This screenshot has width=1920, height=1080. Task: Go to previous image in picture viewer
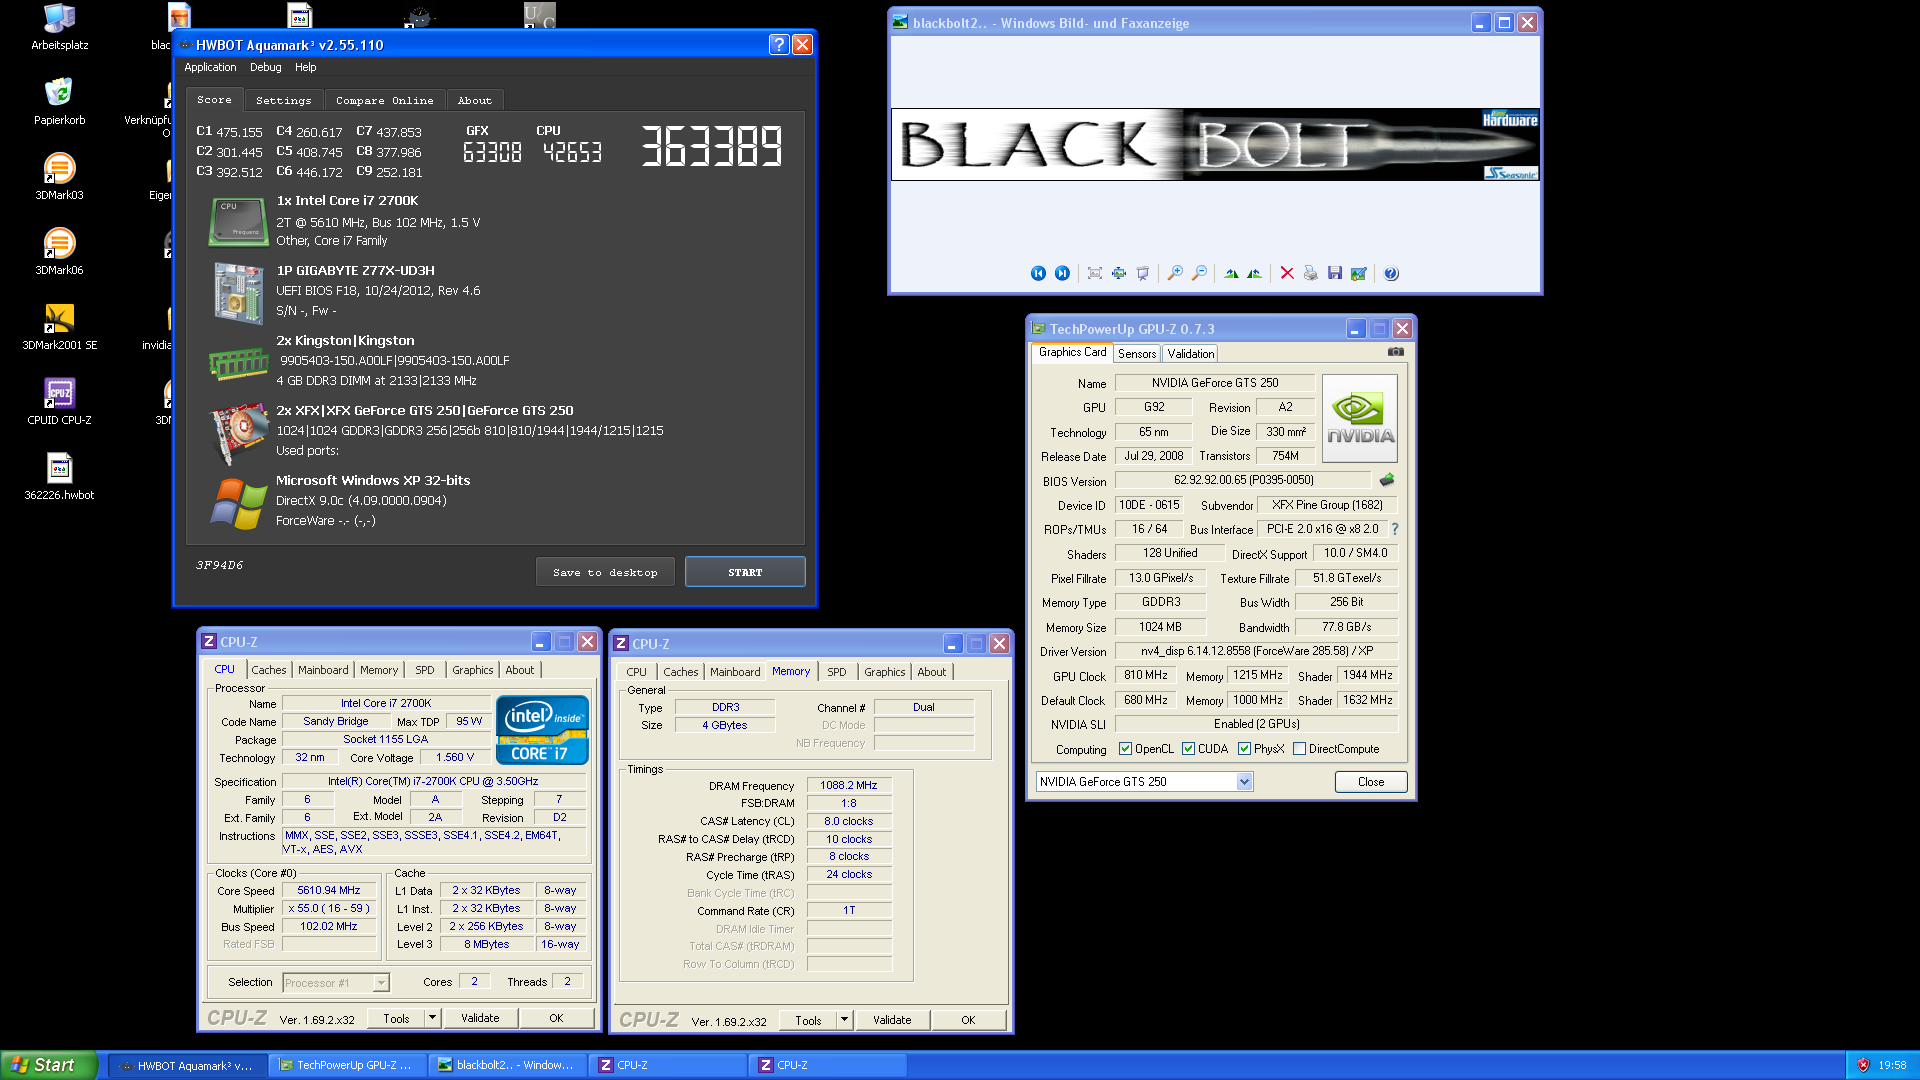1038,273
